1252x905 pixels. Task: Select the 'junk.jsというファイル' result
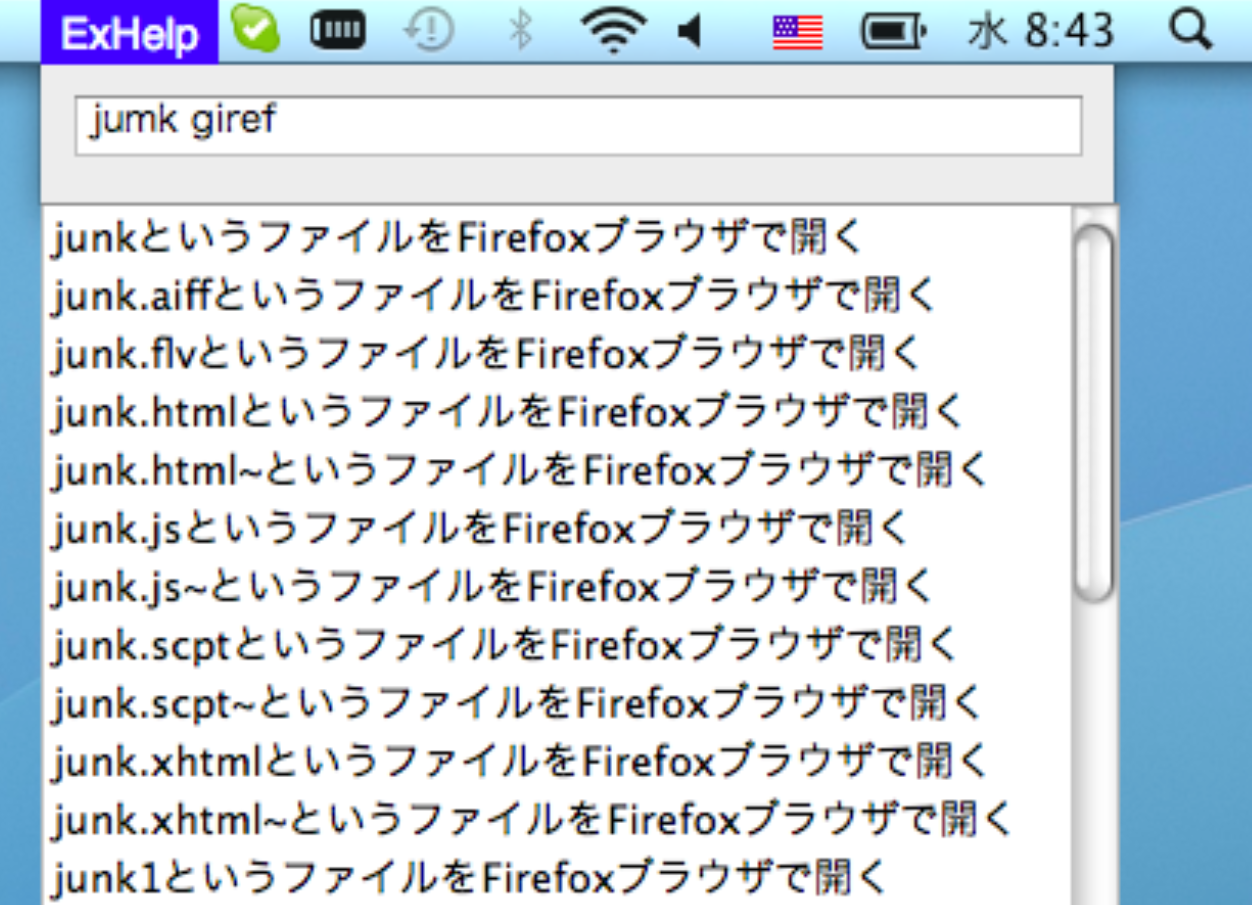(557, 528)
